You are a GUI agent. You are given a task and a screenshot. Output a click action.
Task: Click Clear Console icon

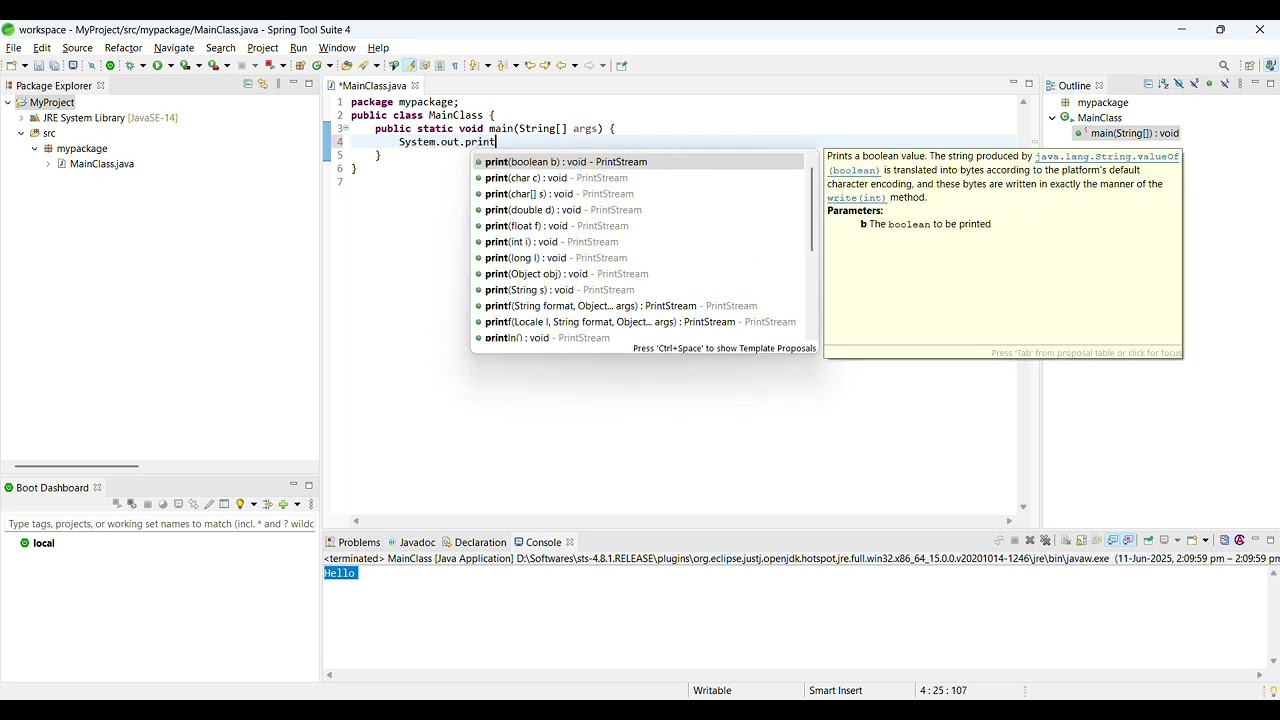point(1065,541)
